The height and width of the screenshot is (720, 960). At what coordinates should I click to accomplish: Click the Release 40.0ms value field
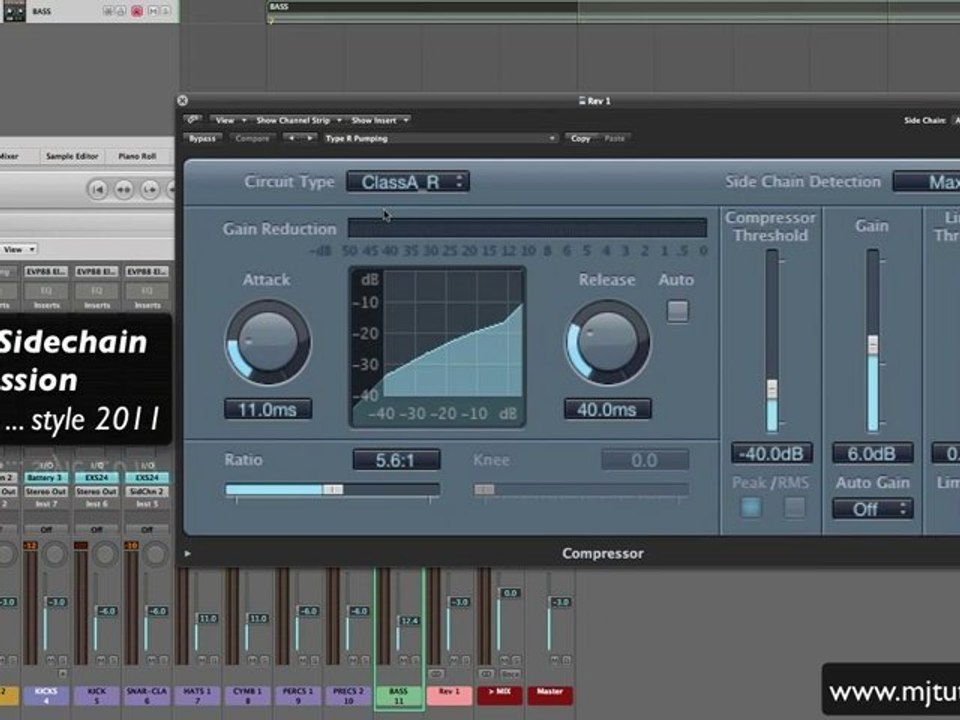coord(607,409)
